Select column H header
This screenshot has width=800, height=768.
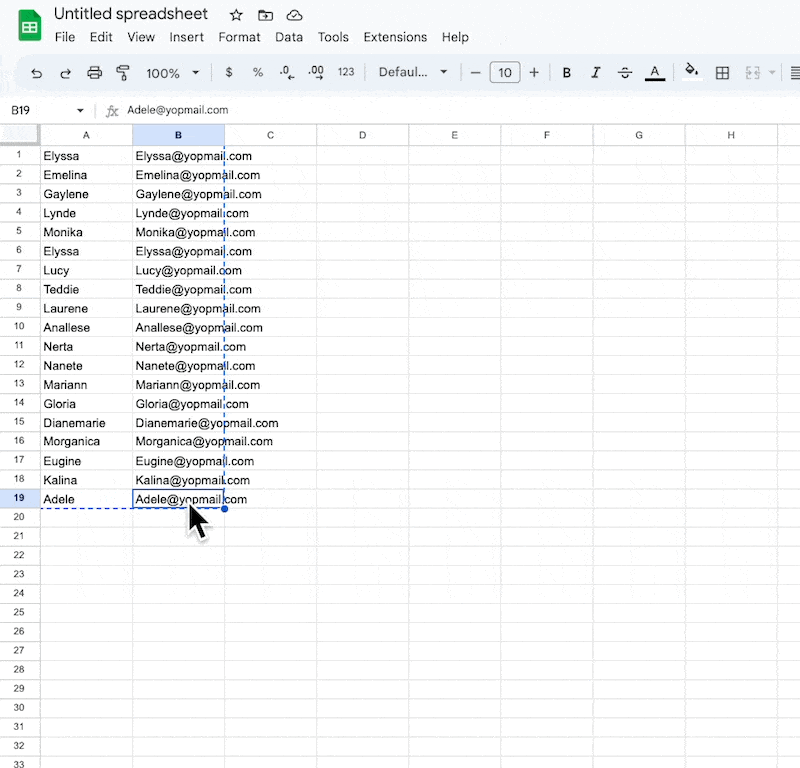[731, 135]
